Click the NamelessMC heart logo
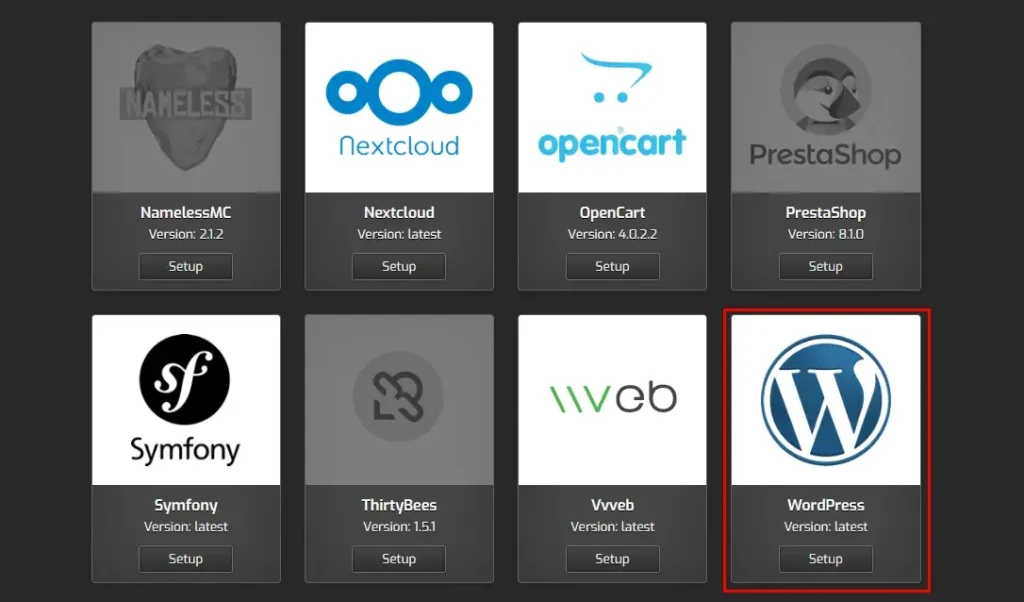1024x602 pixels. pos(186,108)
